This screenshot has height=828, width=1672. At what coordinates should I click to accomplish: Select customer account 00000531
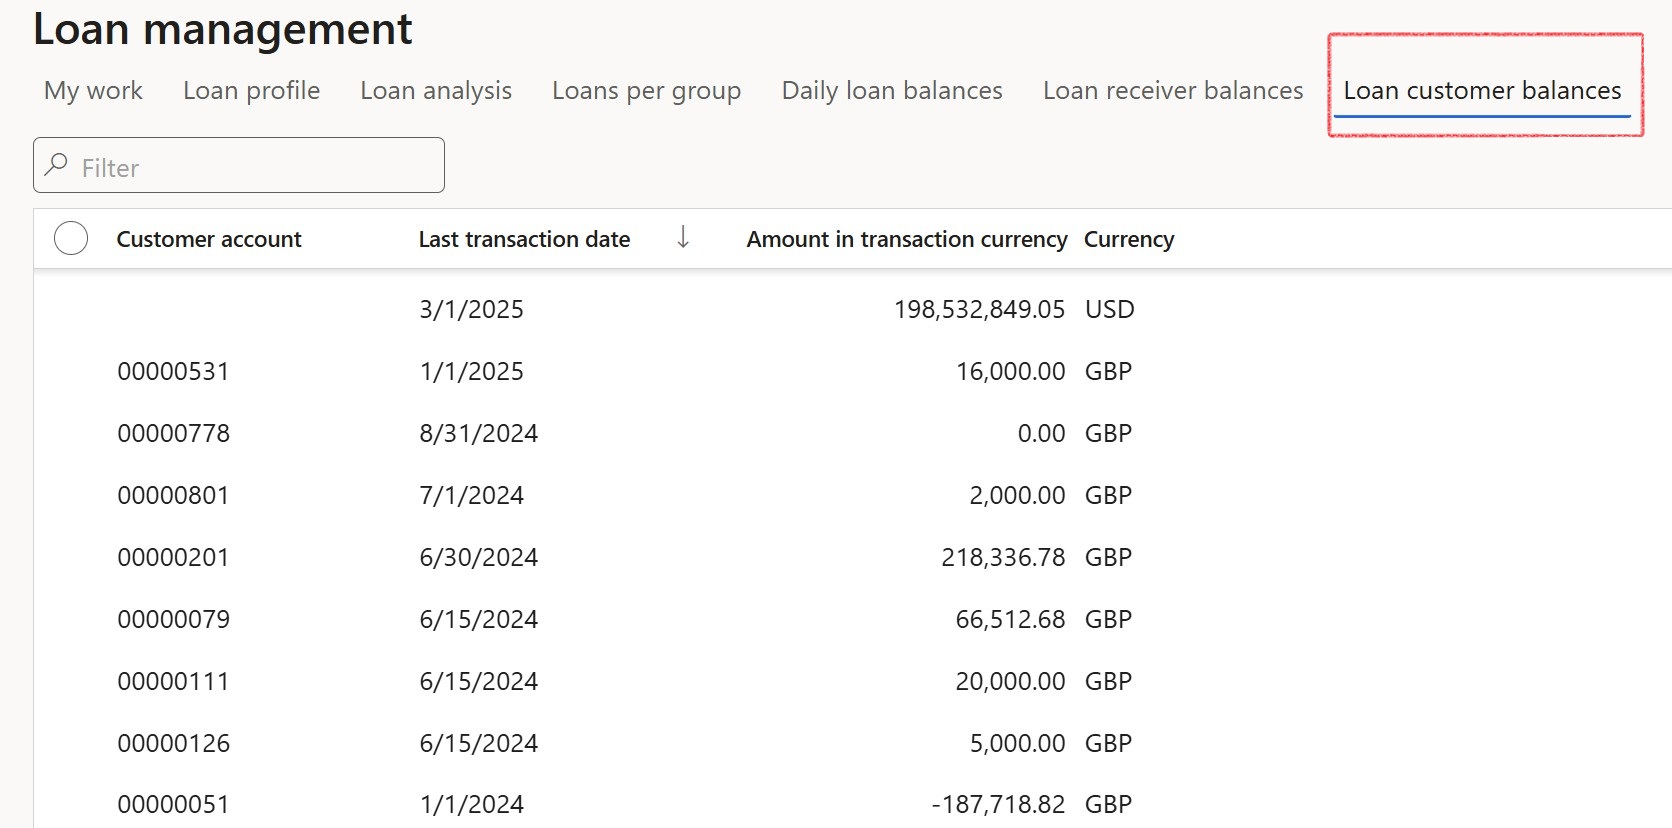(173, 371)
